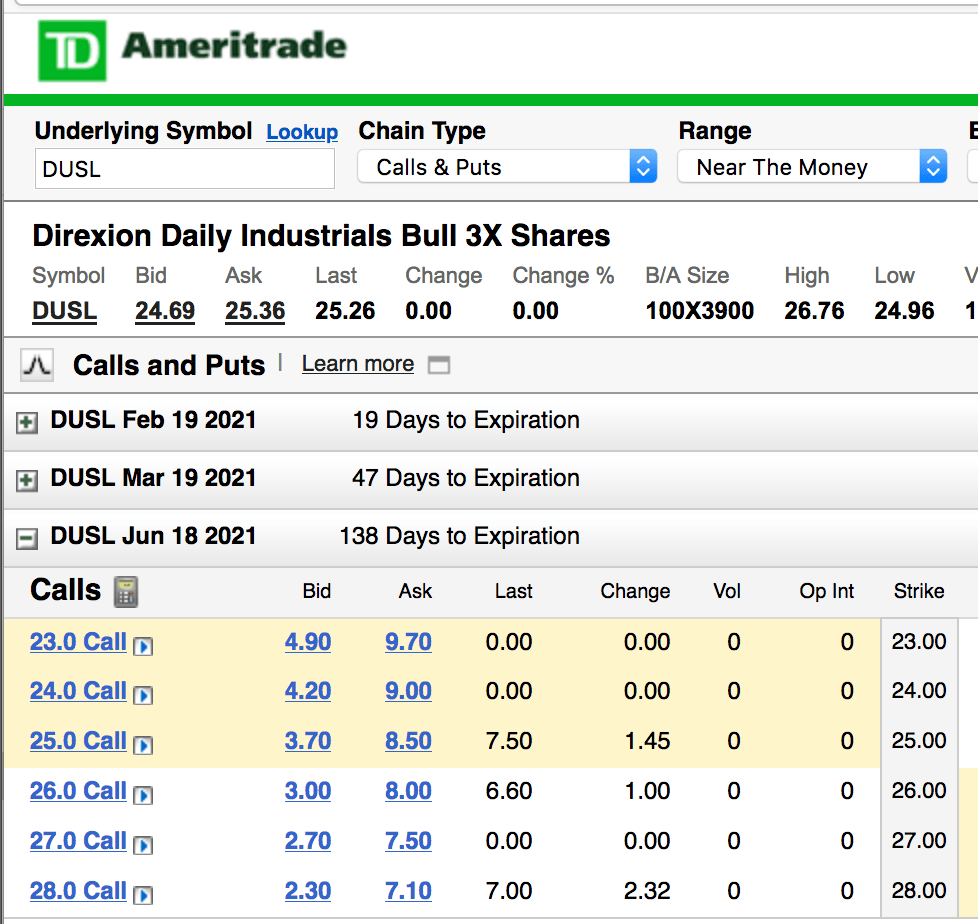Click the 24.96 Low value
Image resolution: width=978 pixels, height=924 pixels.
(904, 311)
